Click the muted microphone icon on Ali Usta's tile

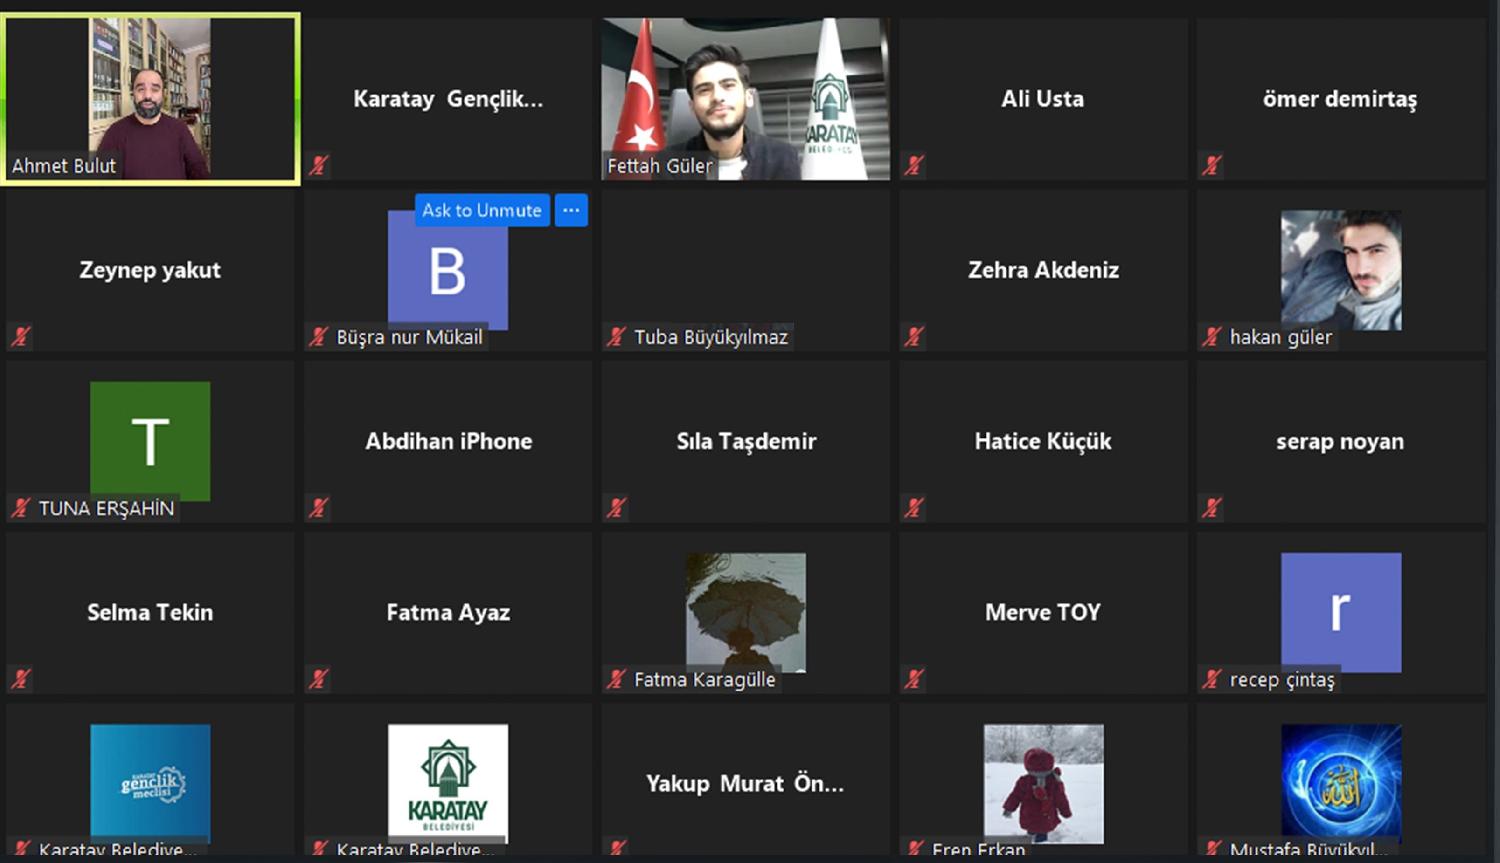click(914, 165)
